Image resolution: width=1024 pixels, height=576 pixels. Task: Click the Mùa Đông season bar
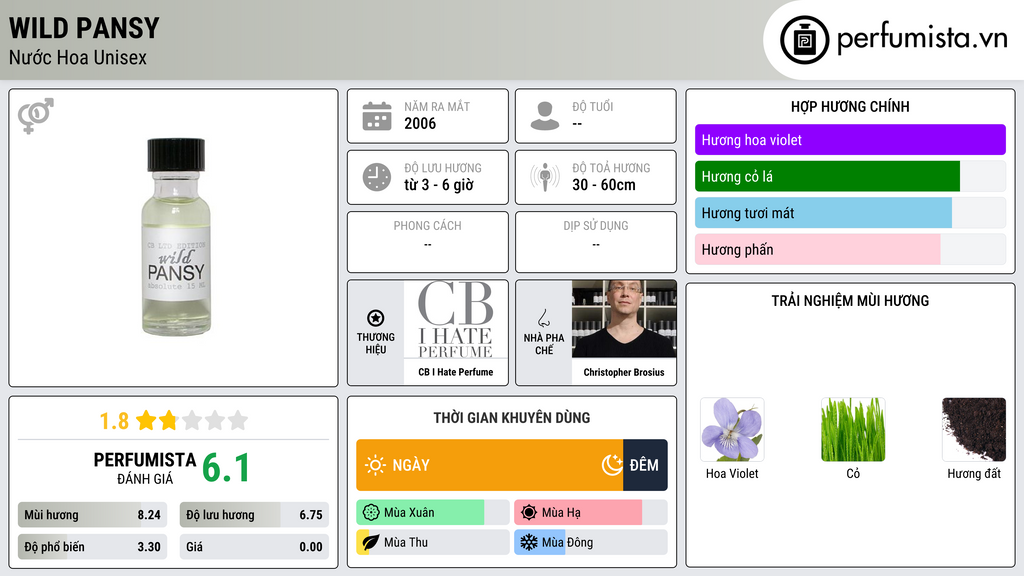coord(591,542)
